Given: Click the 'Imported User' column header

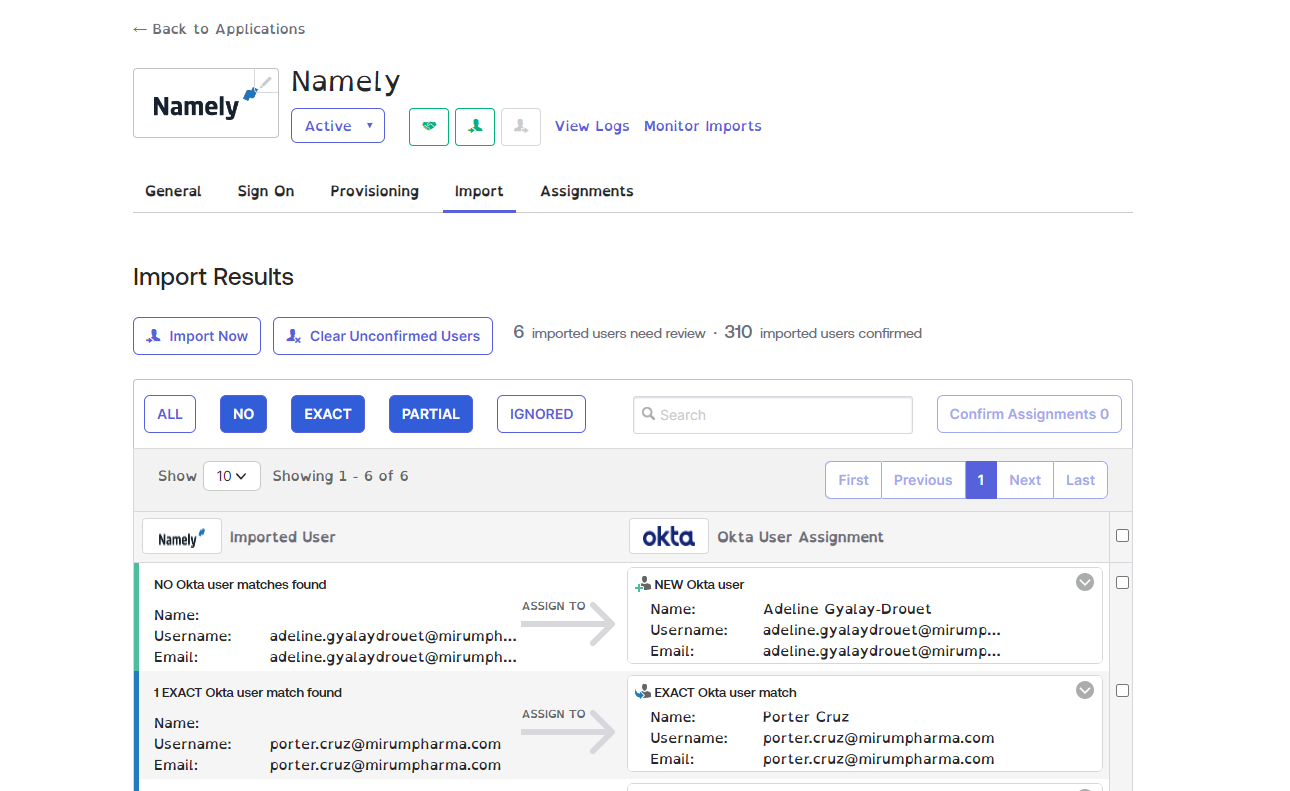Looking at the screenshot, I should click(283, 537).
